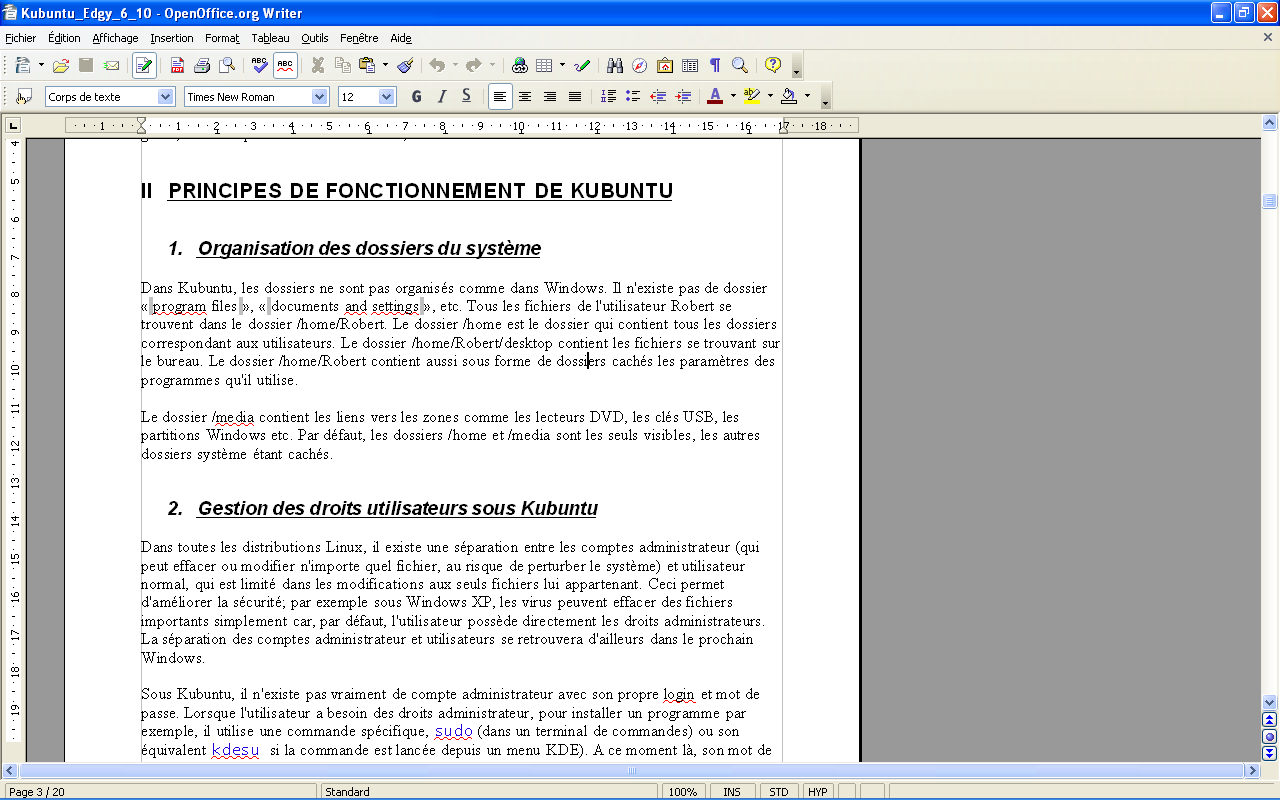Run Spellcheck with ABC checkmark icon

coord(259,65)
